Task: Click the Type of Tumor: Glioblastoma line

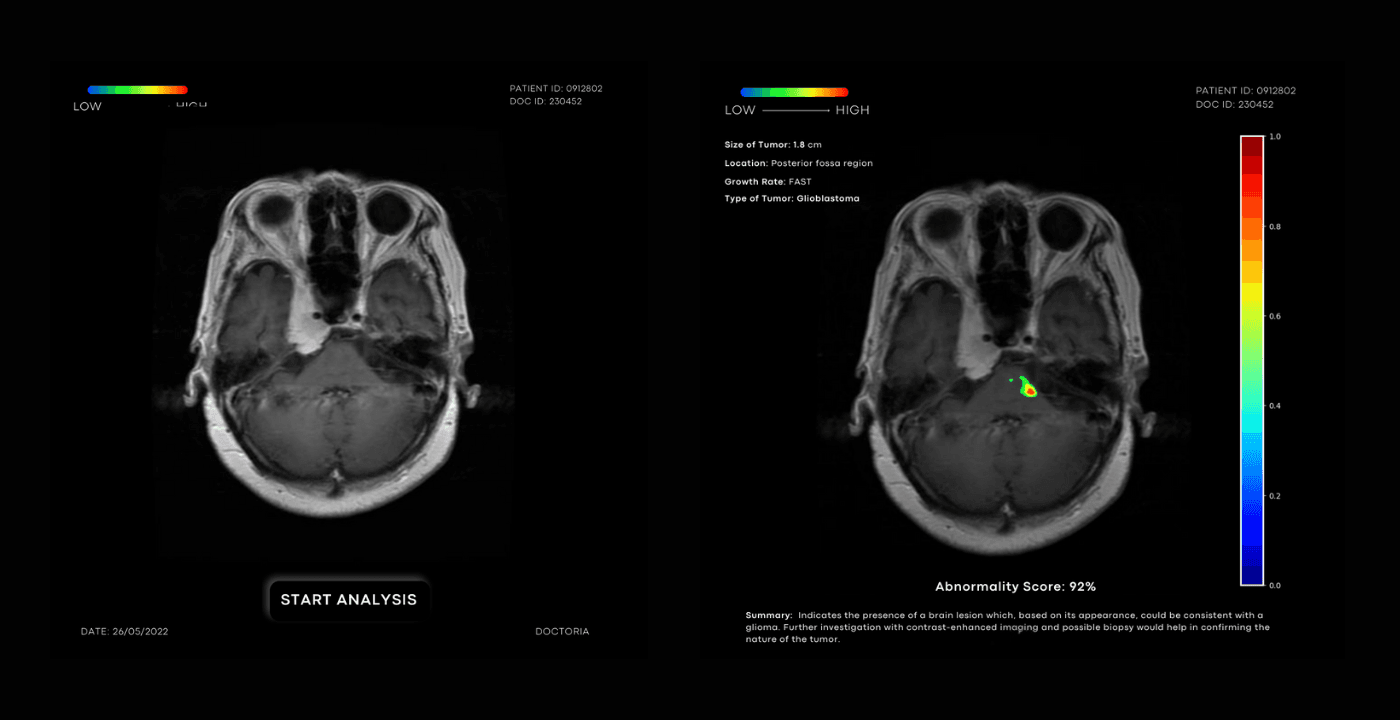Action: (791, 199)
